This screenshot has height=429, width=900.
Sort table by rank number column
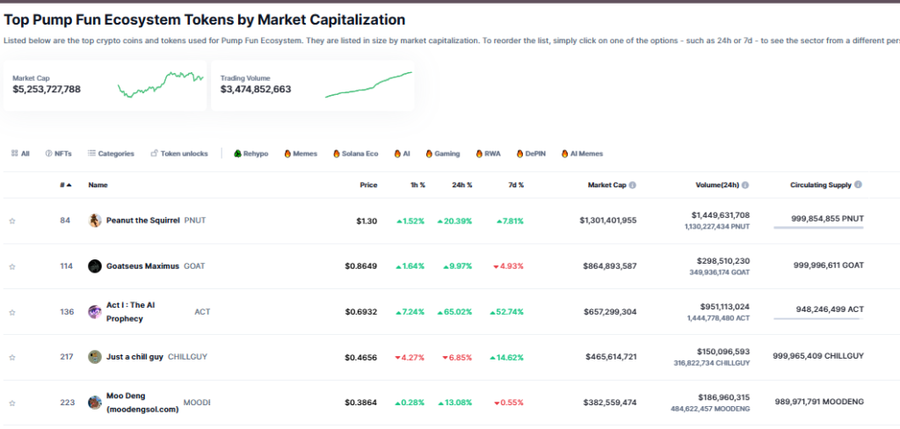[64, 185]
